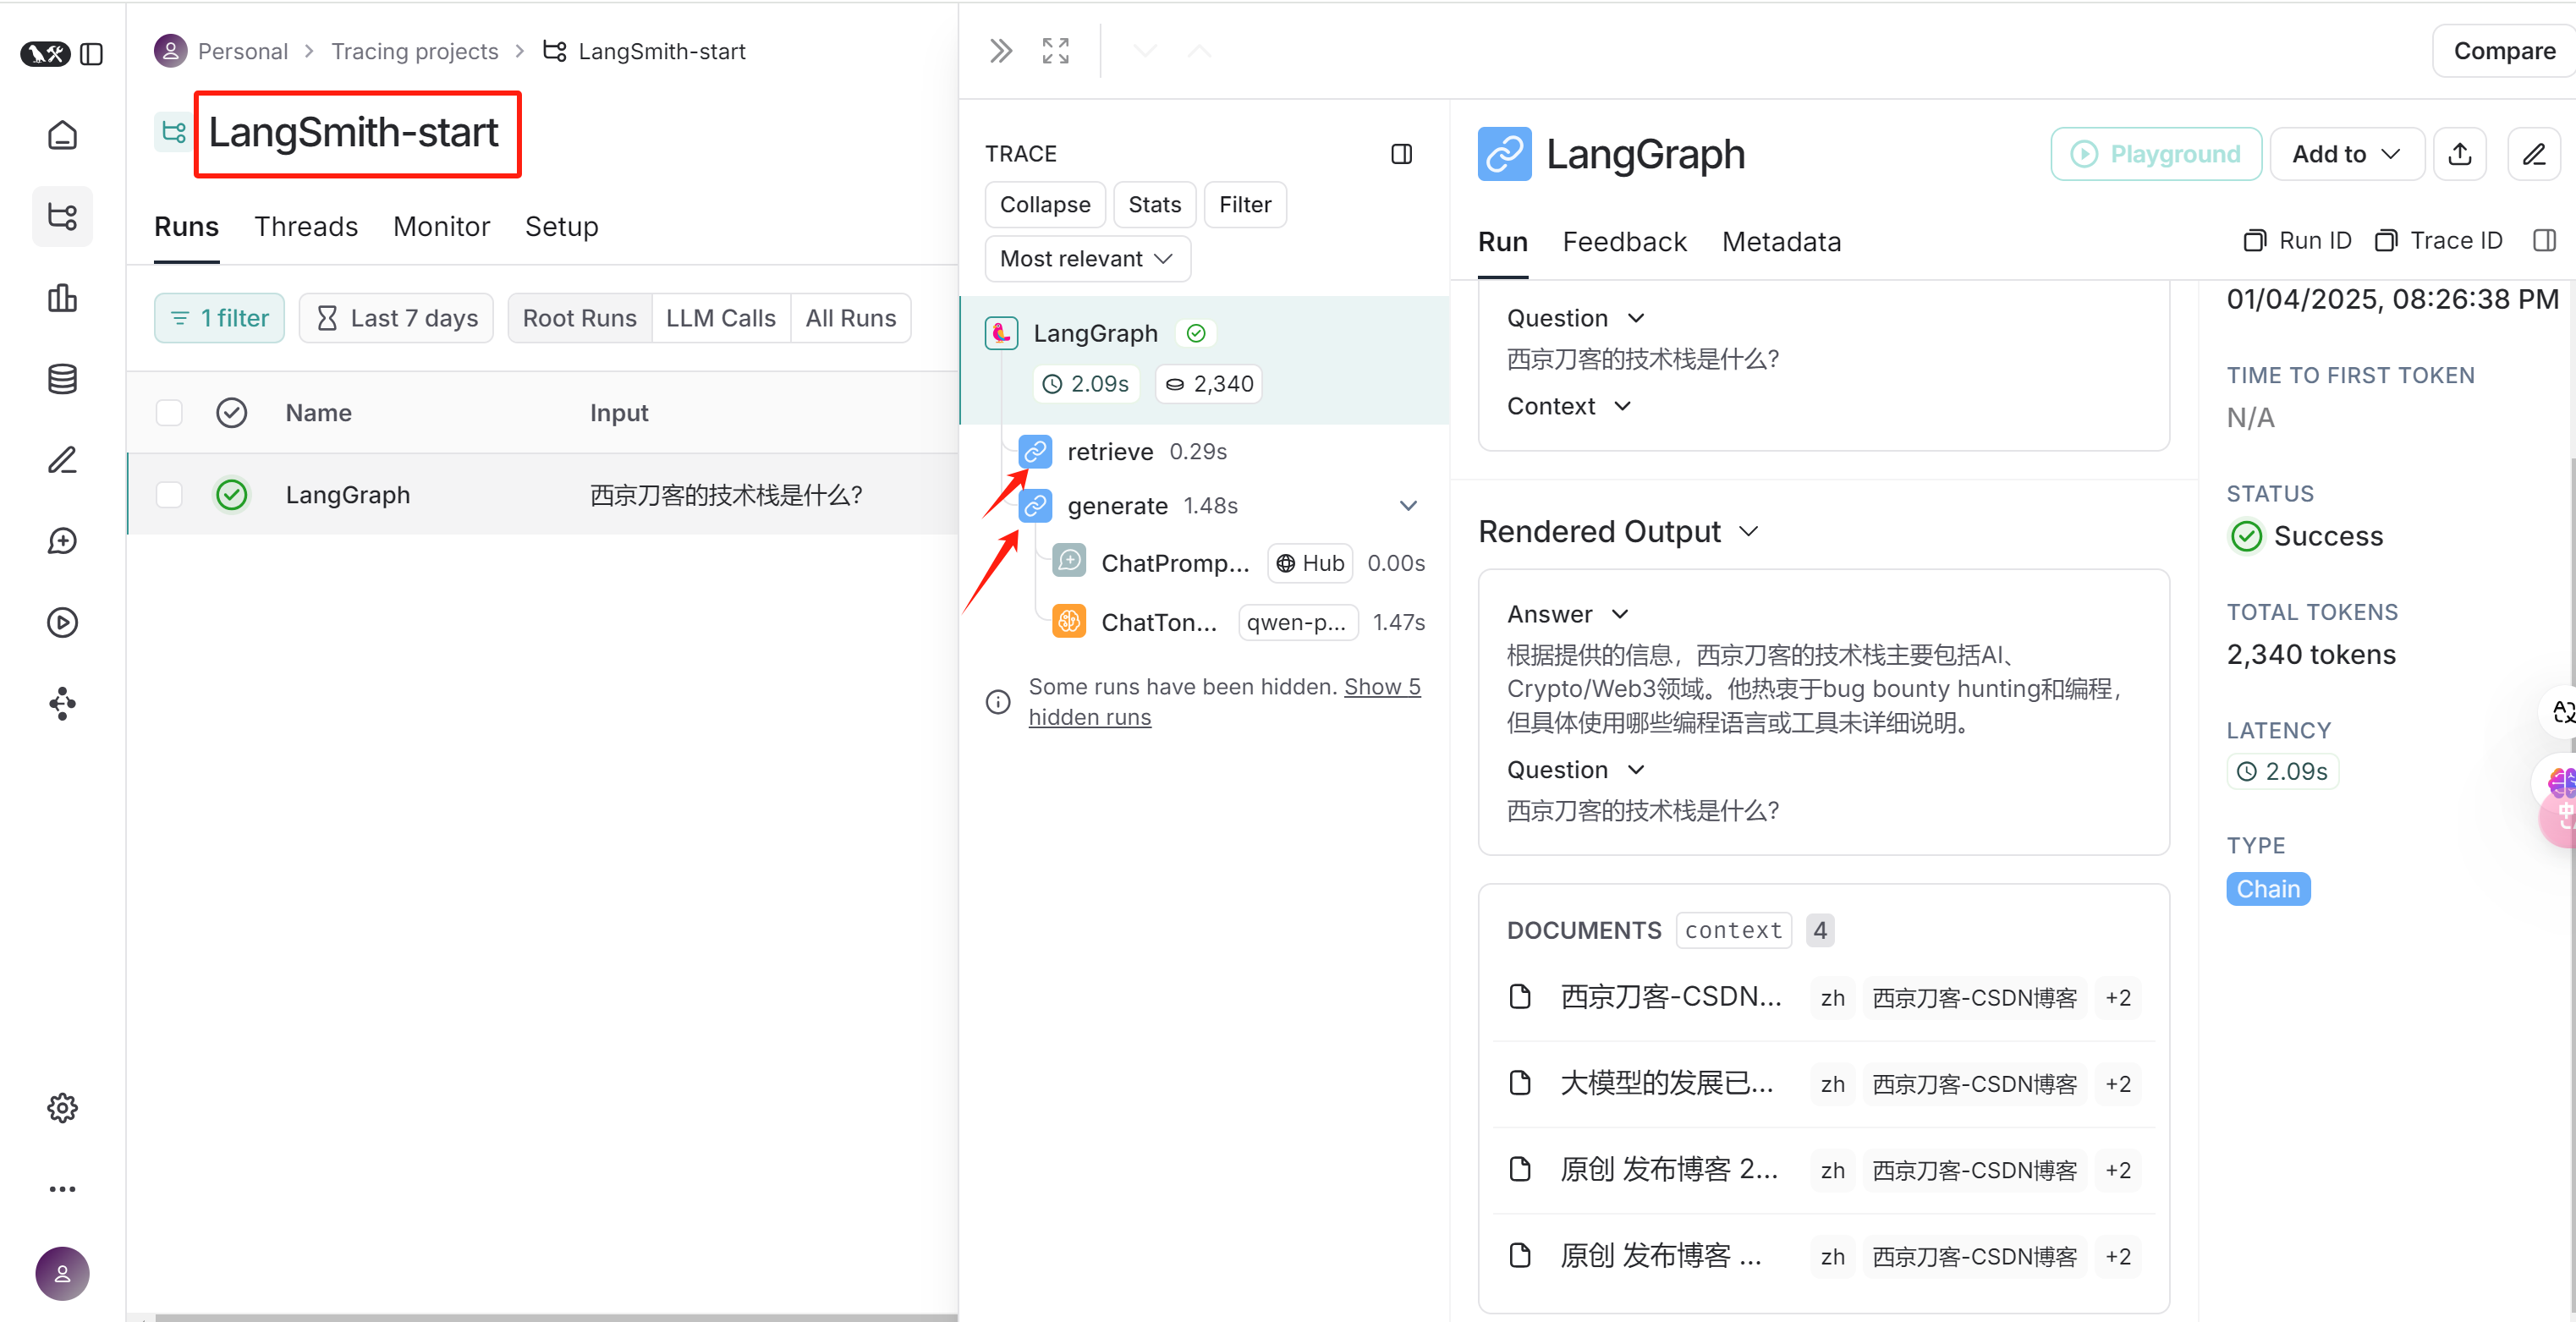Open run in Playground
Image resolution: width=2576 pixels, height=1322 pixels.
(x=2156, y=154)
